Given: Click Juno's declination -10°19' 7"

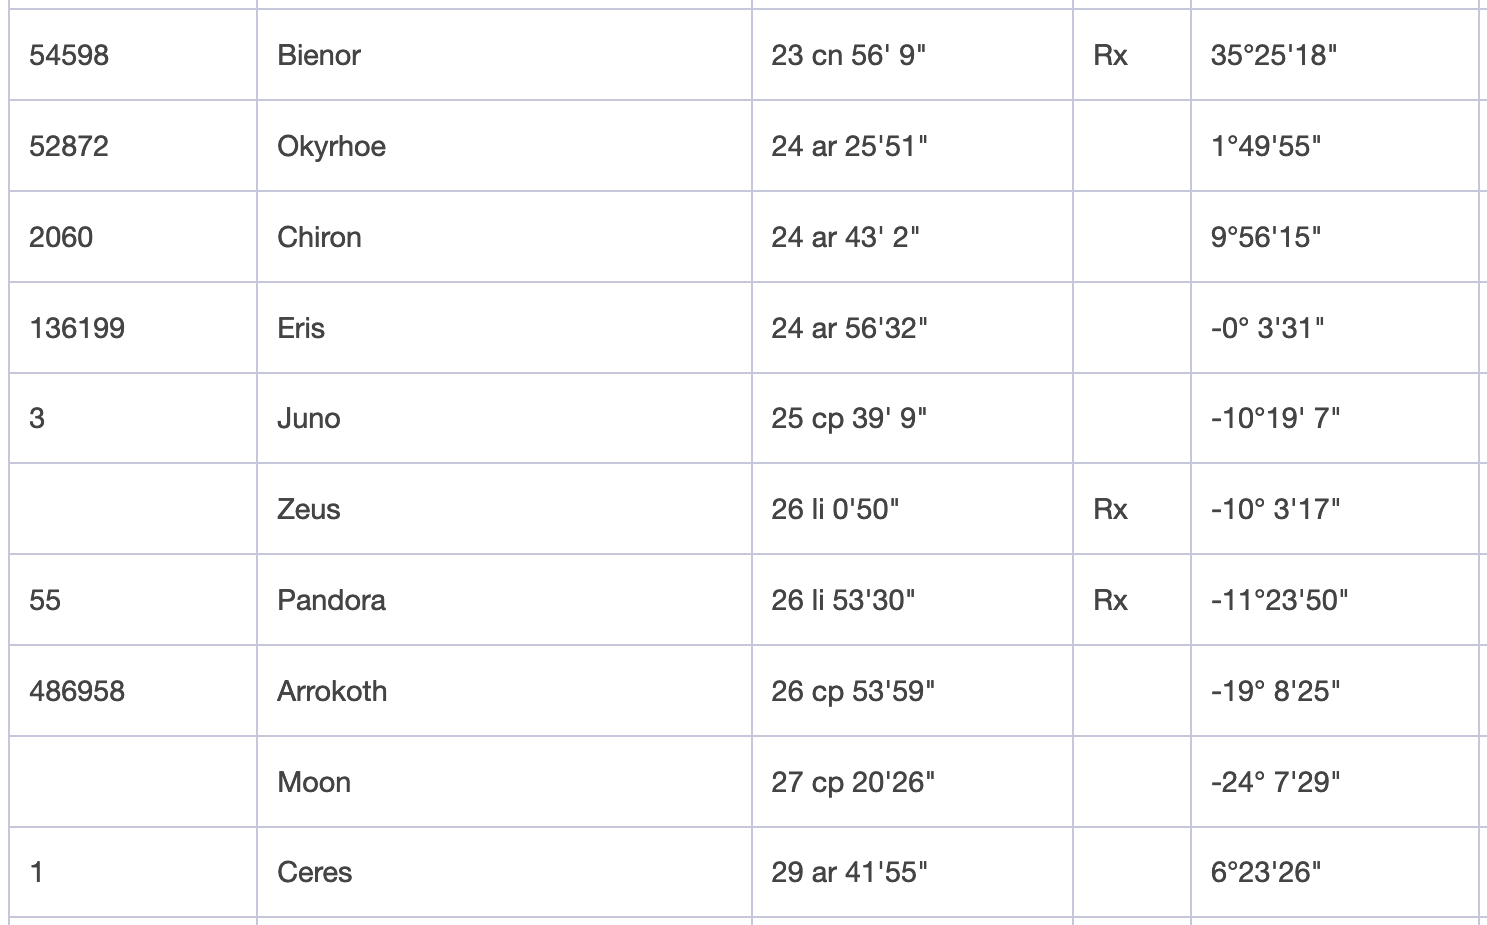Looking at the screenshot, I should point(1275,418).
